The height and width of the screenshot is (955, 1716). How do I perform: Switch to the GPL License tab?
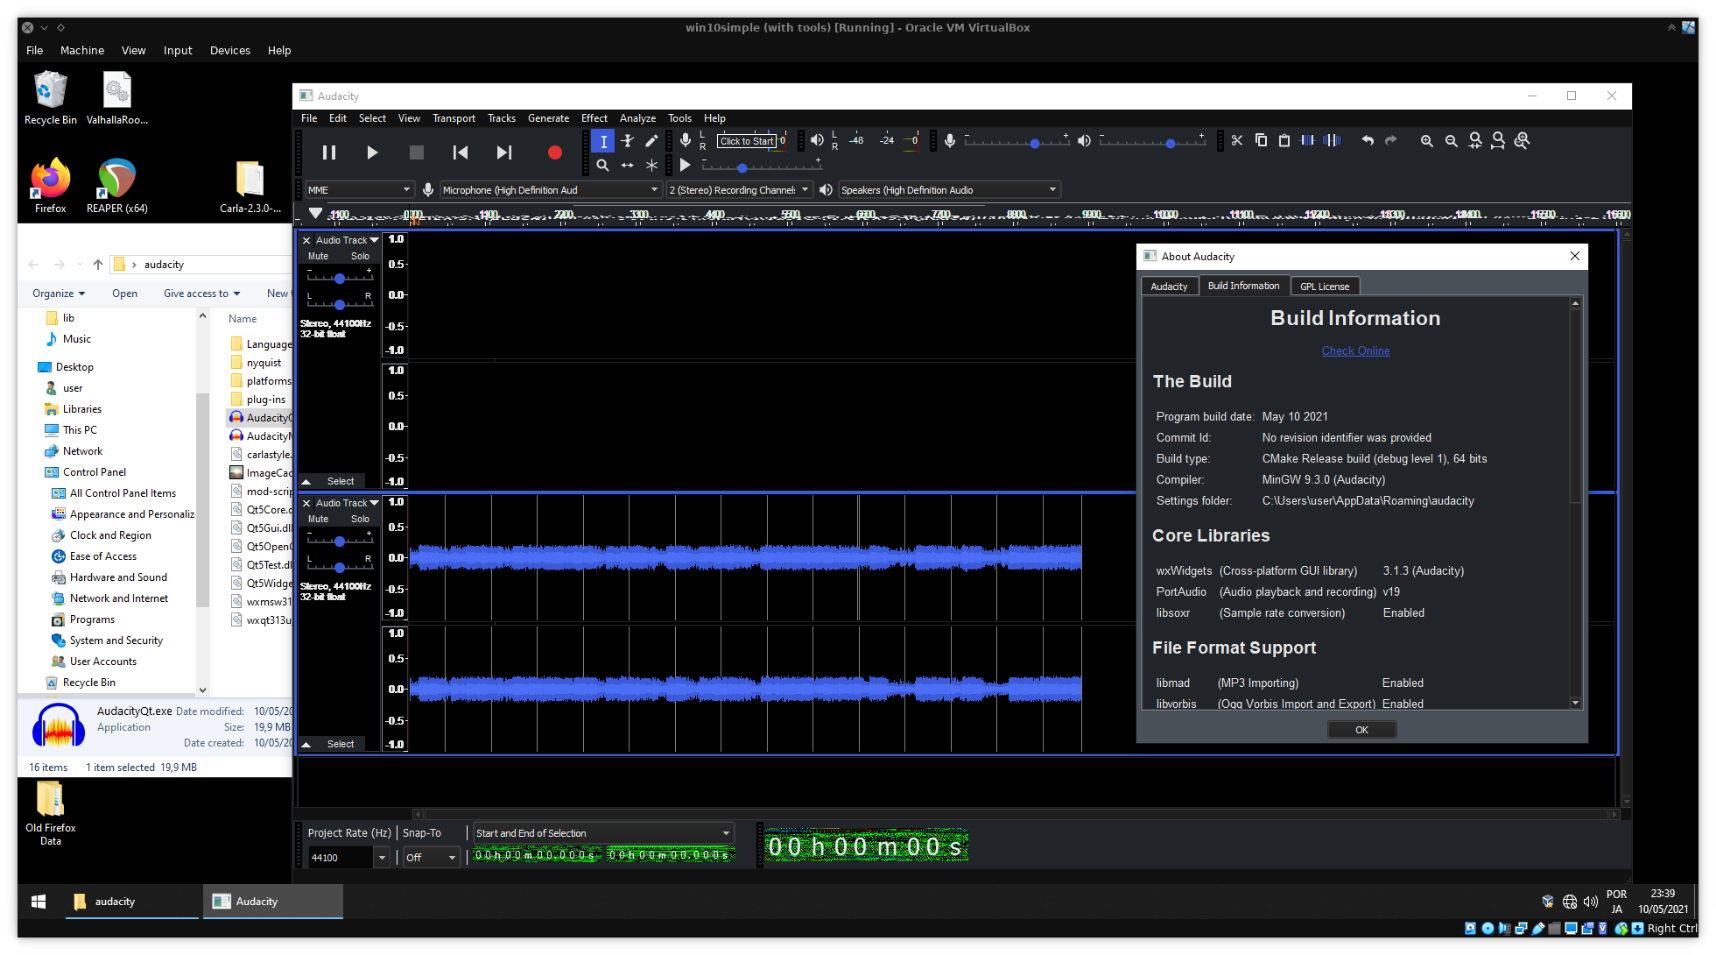(1324, 286)
